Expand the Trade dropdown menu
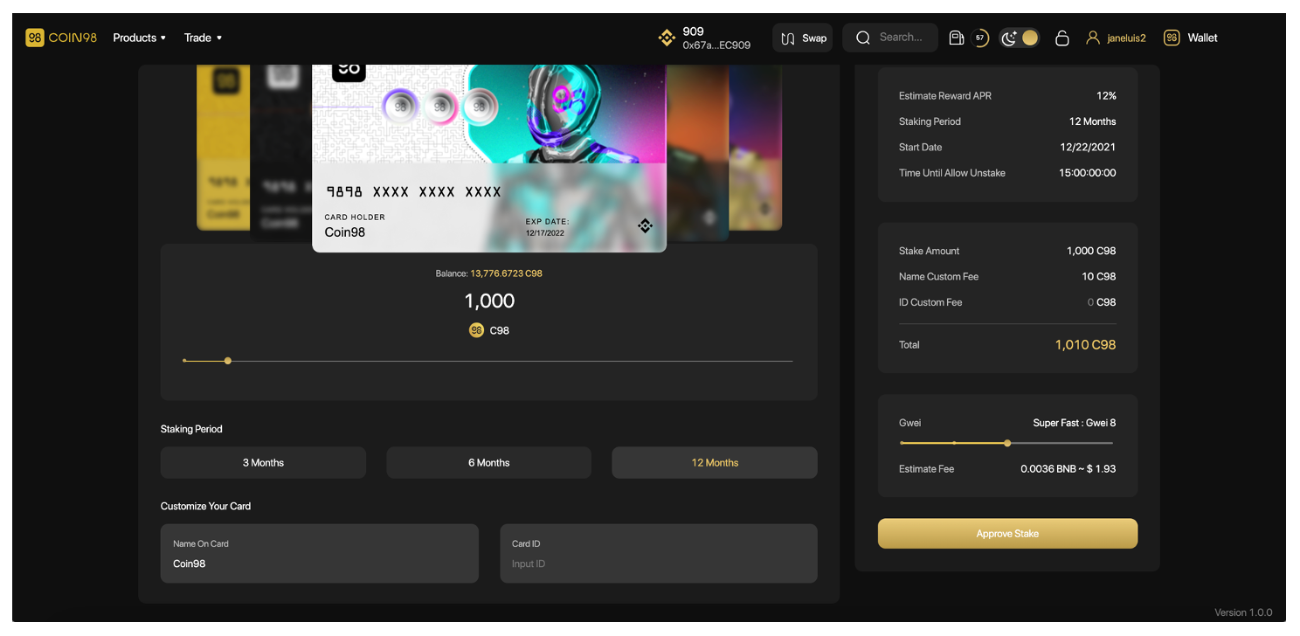 203,38
